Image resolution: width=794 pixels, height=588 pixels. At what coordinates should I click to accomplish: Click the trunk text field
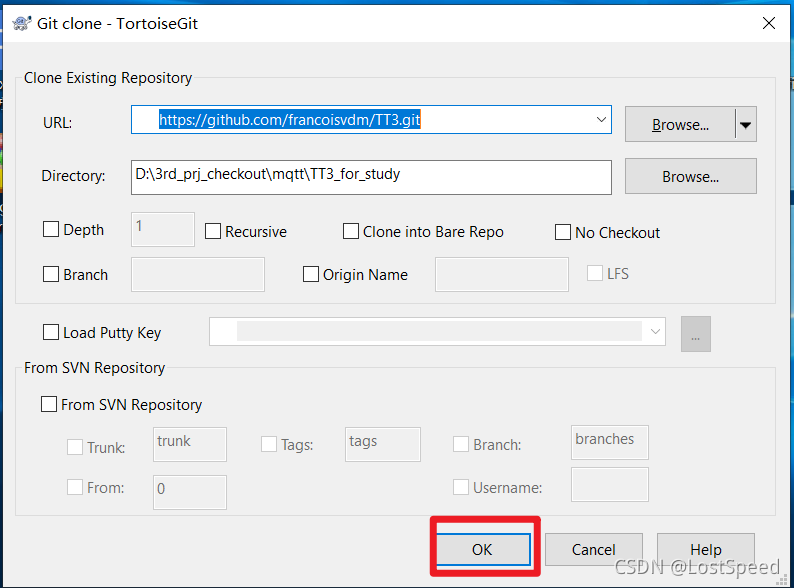[190, 444]
